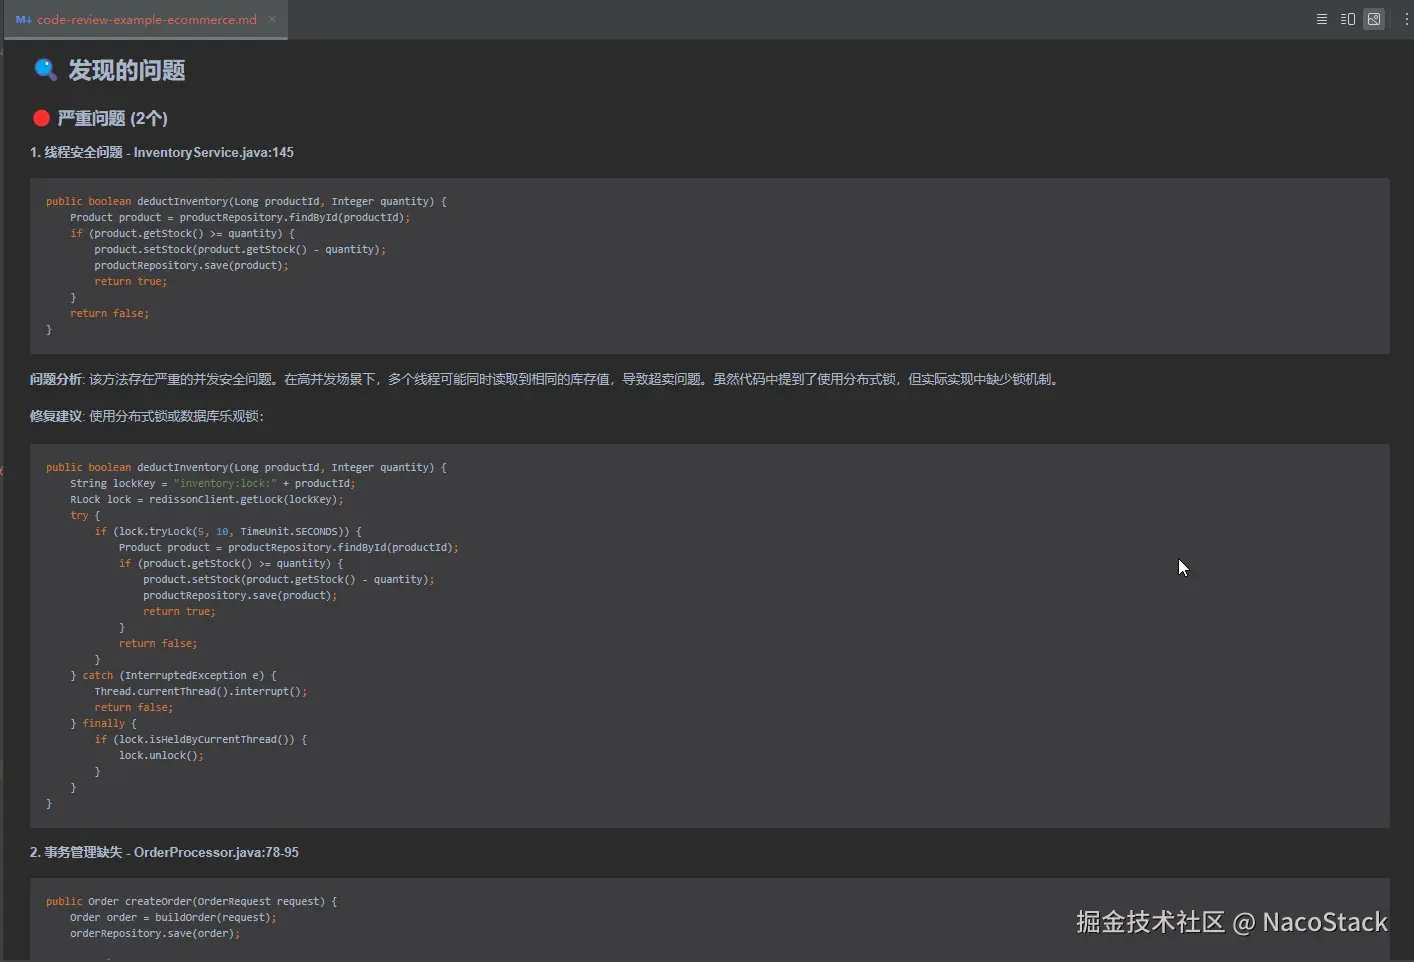The width and height of the screenshot is (1414, 962).
Task: Switch to Editor and Preview split view
Action: pyautogui.click(x=1348, y=19)
